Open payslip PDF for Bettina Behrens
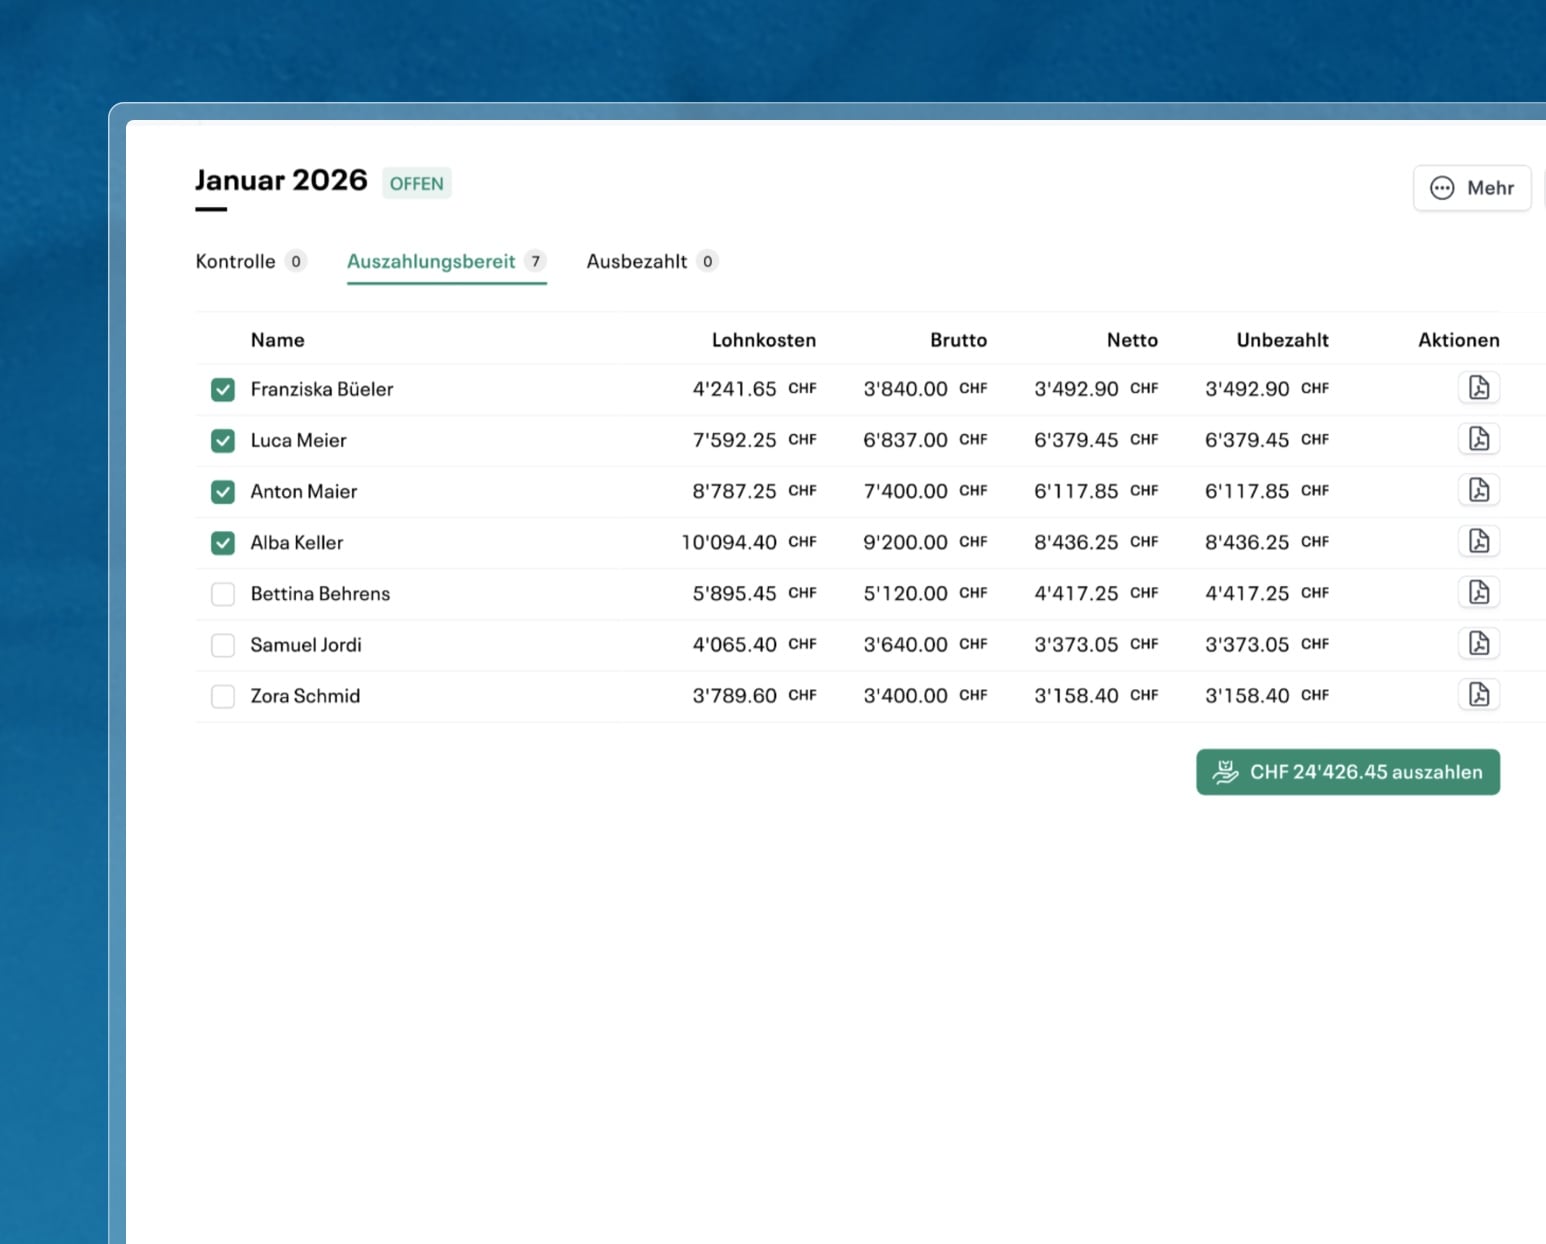The height and width of the screenshot is (1244, 1546). (1479, 592)
